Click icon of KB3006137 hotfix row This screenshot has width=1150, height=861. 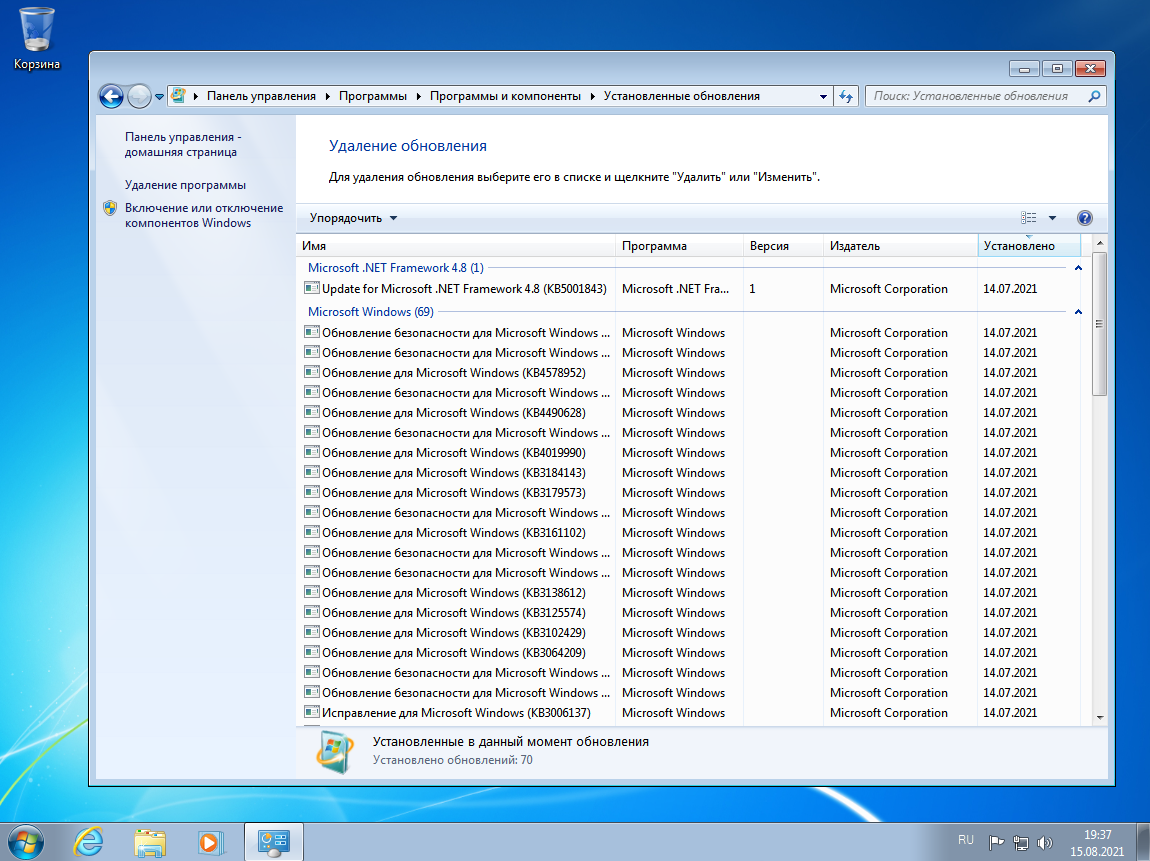pyautogui.click(x=312, y=712)
